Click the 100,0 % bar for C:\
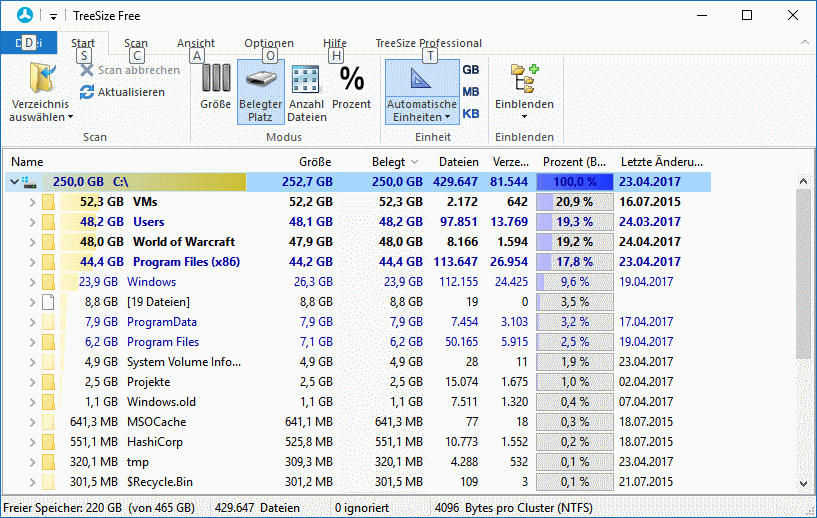Image resolution: width=817 pixels, height=518 pixels. (x=575, y=182)
